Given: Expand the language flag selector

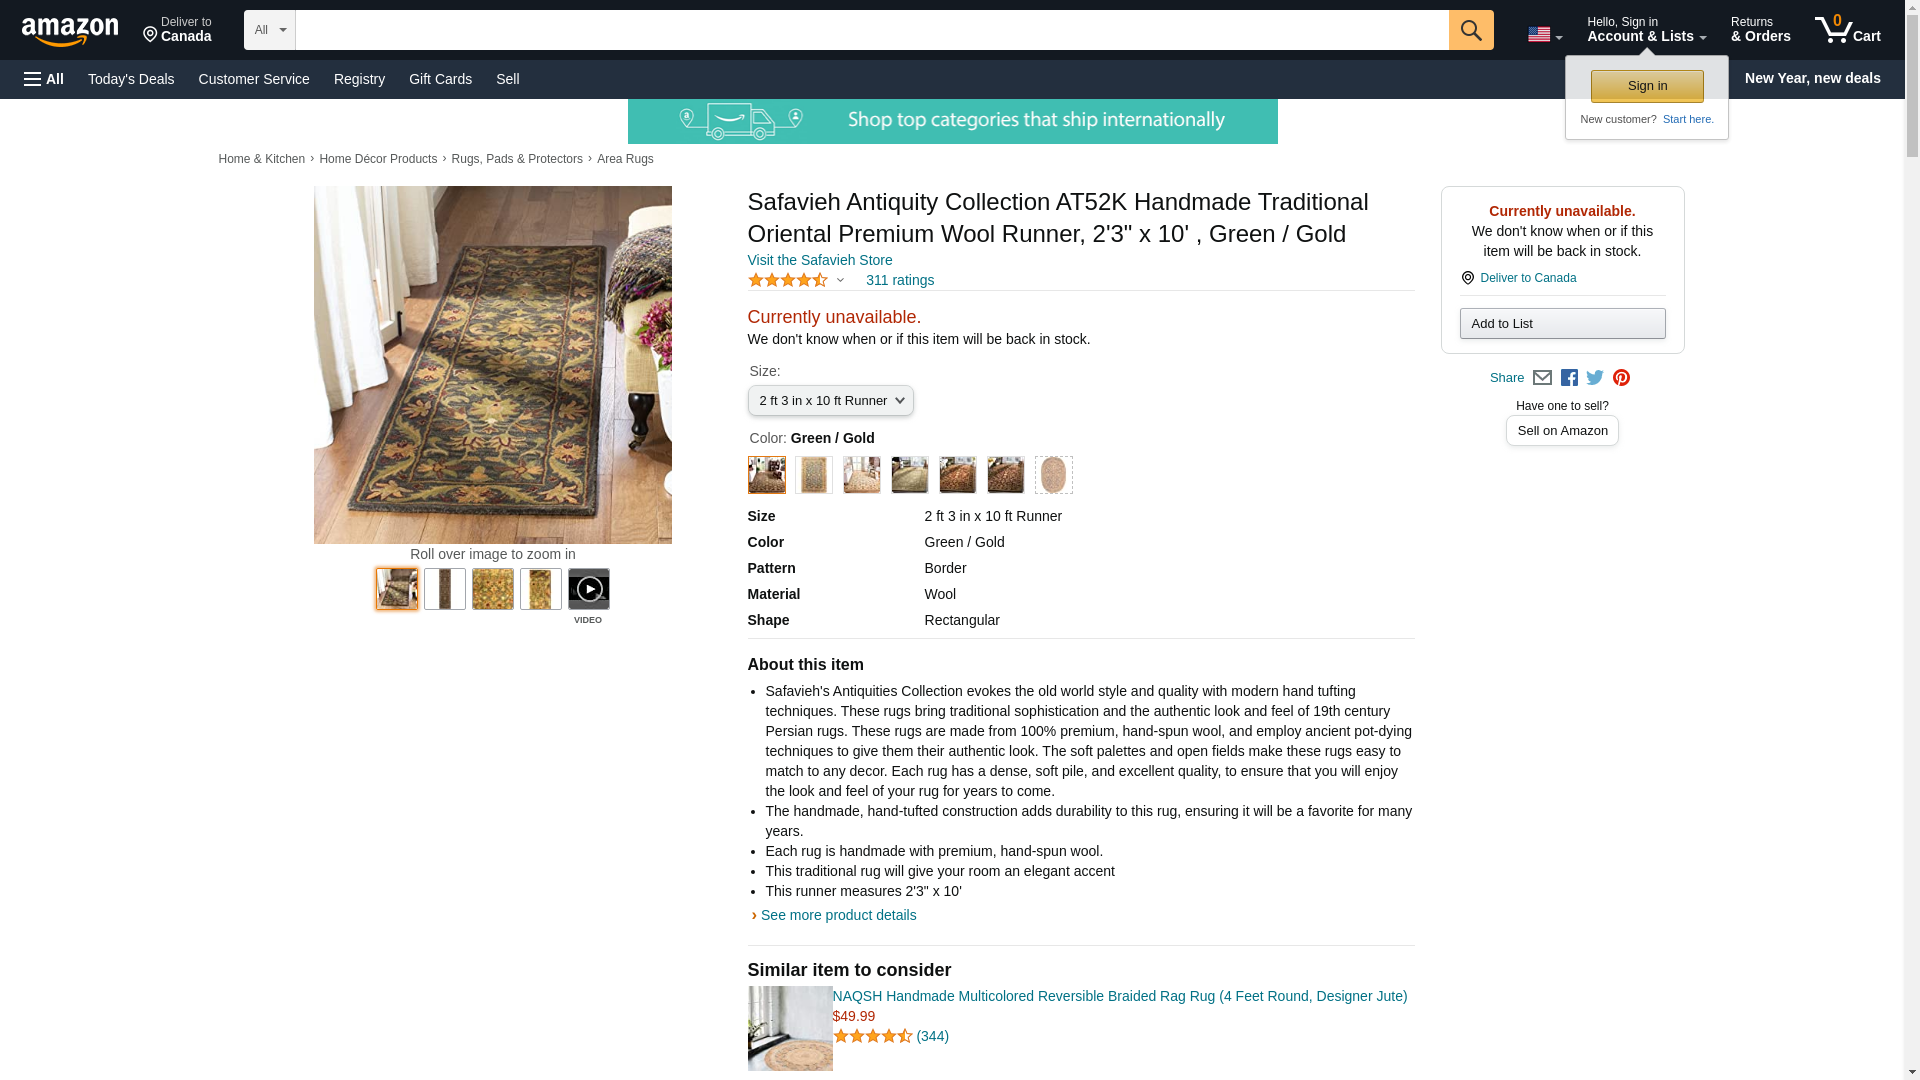Looking at the screenshot, I should [1544, 34].
